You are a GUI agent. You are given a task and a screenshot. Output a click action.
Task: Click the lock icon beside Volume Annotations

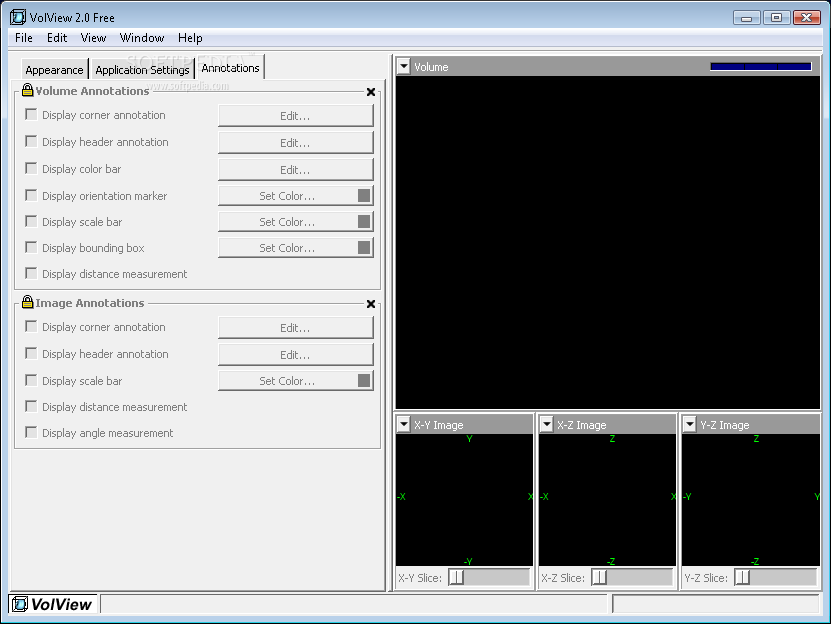pos(28,90)
